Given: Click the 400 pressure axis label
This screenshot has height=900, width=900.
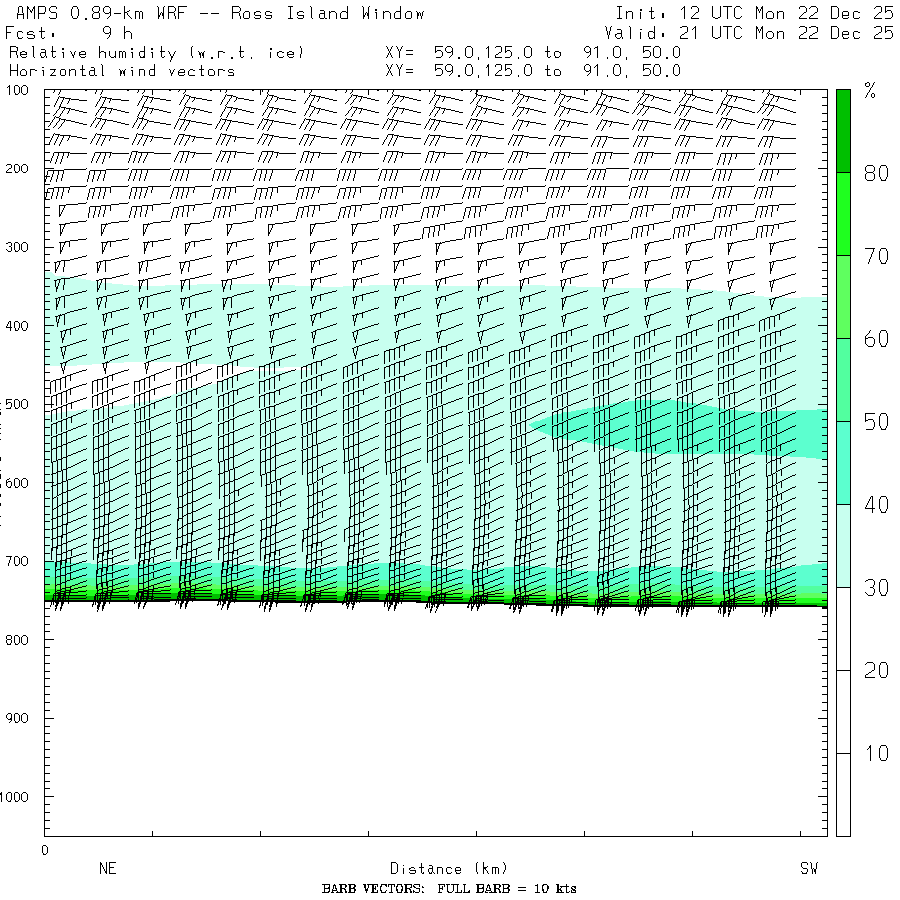Looking at the screenshot, I should coord(17,326).
